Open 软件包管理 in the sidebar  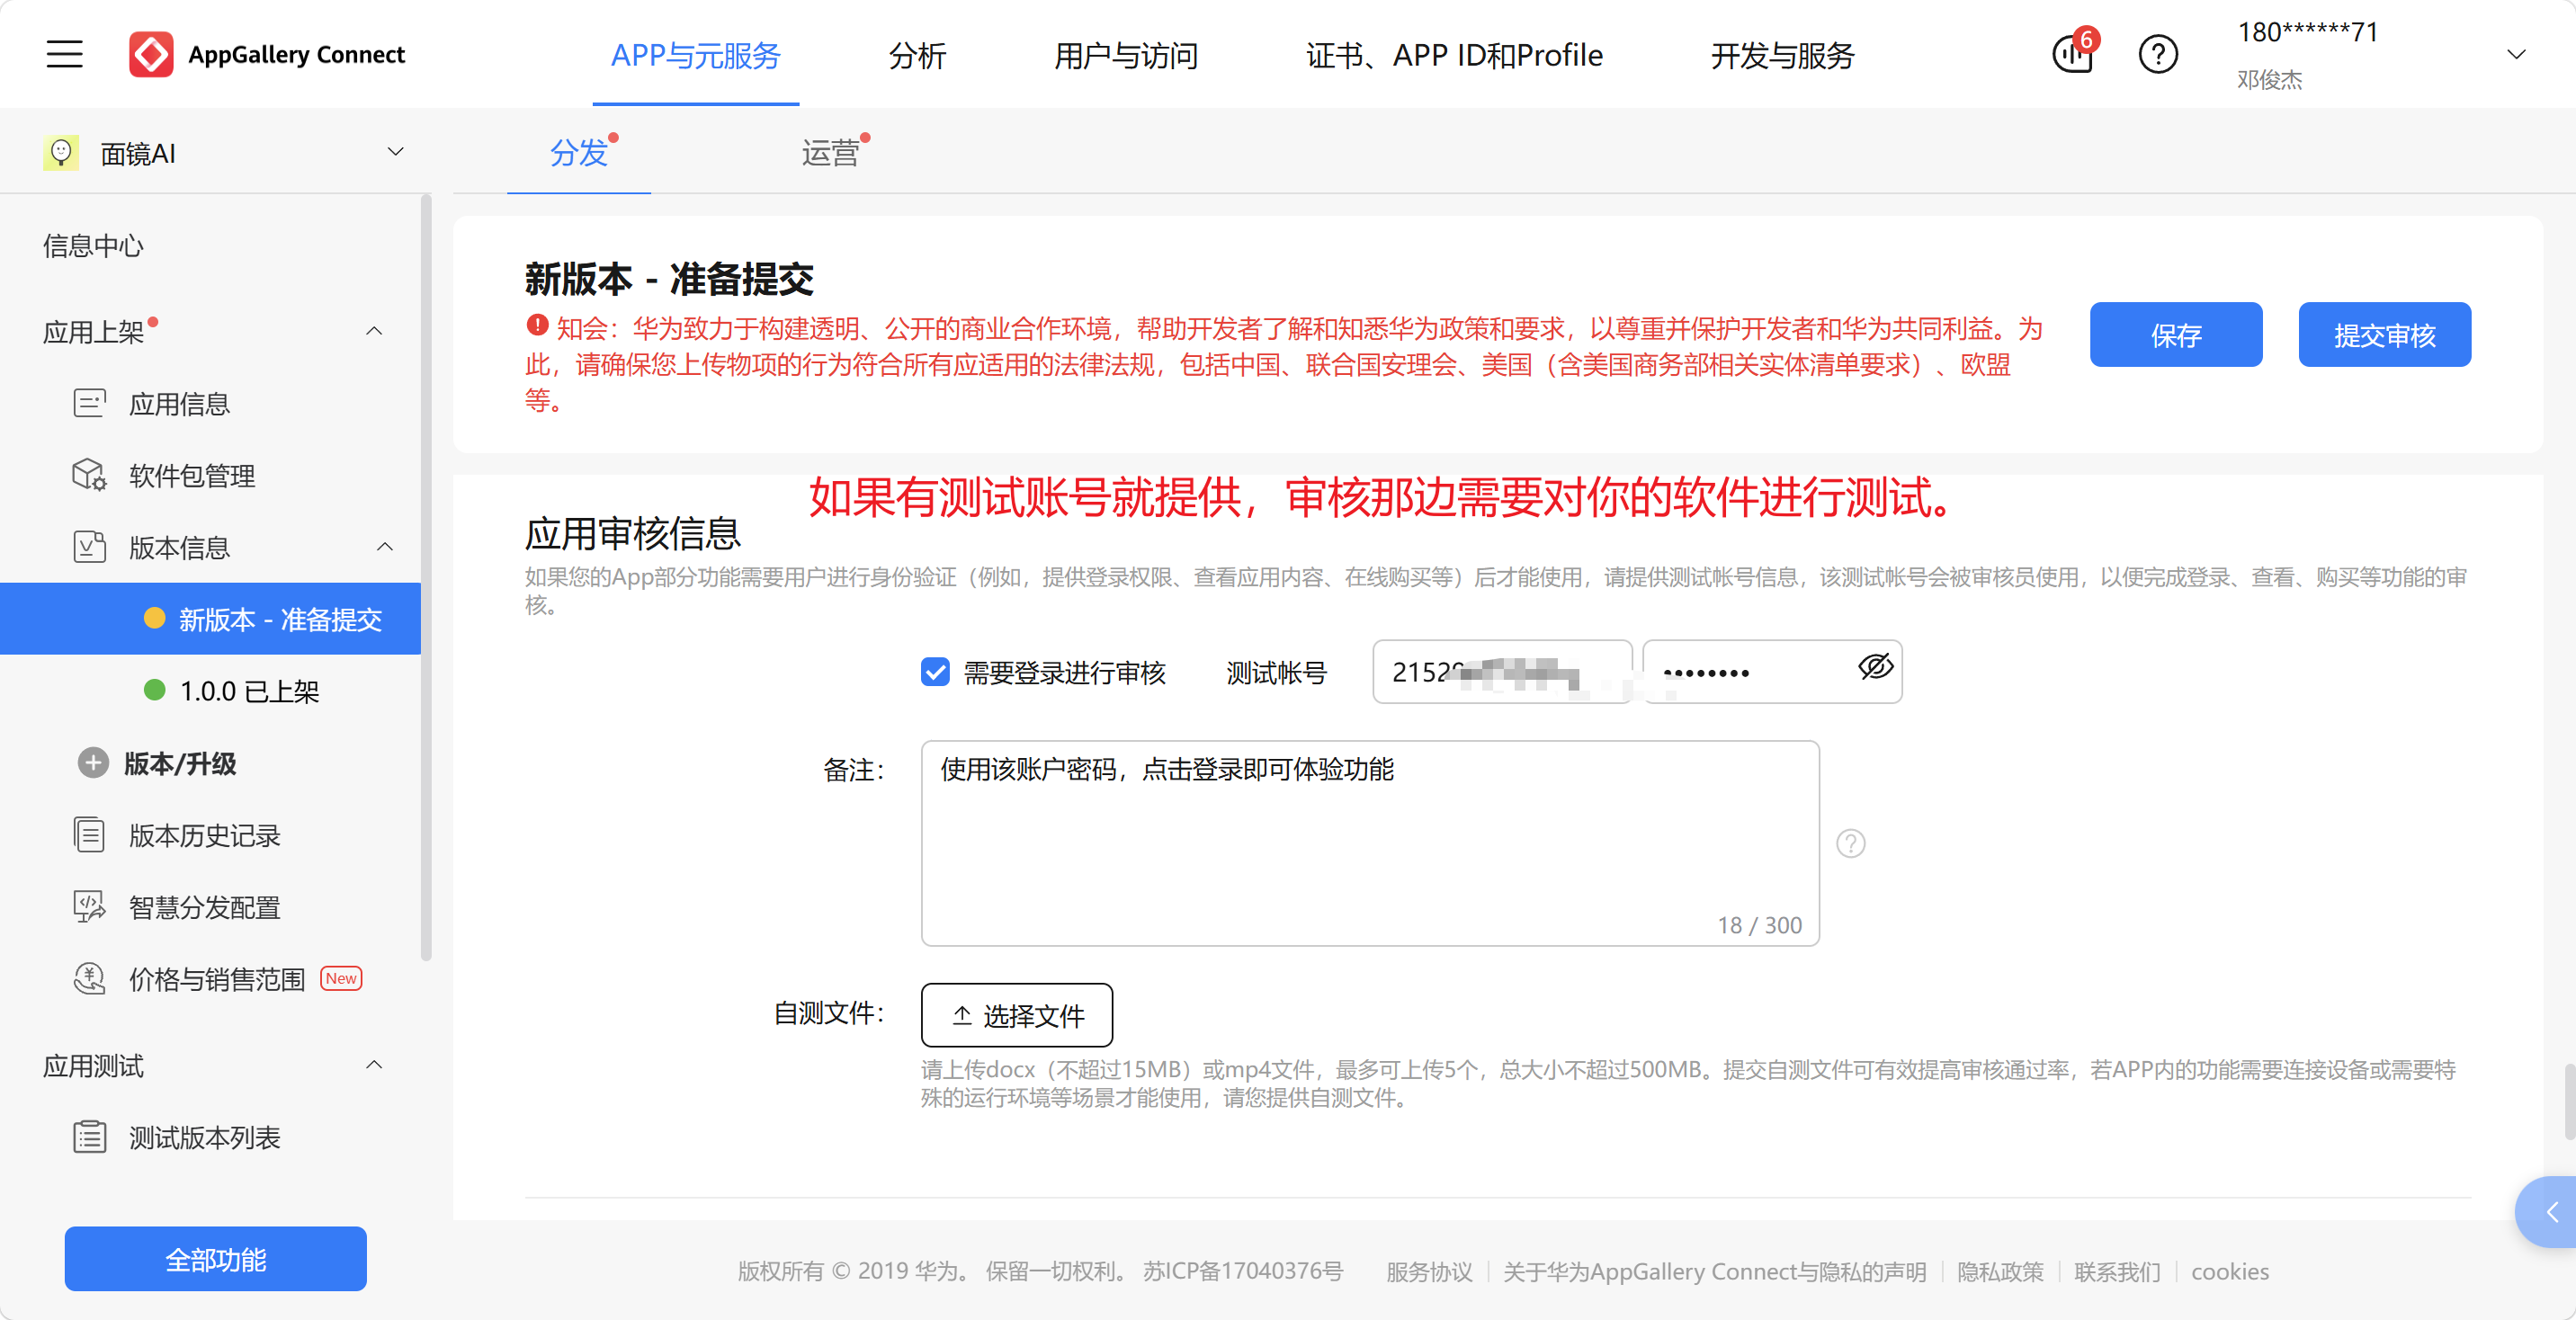point(192,475)
